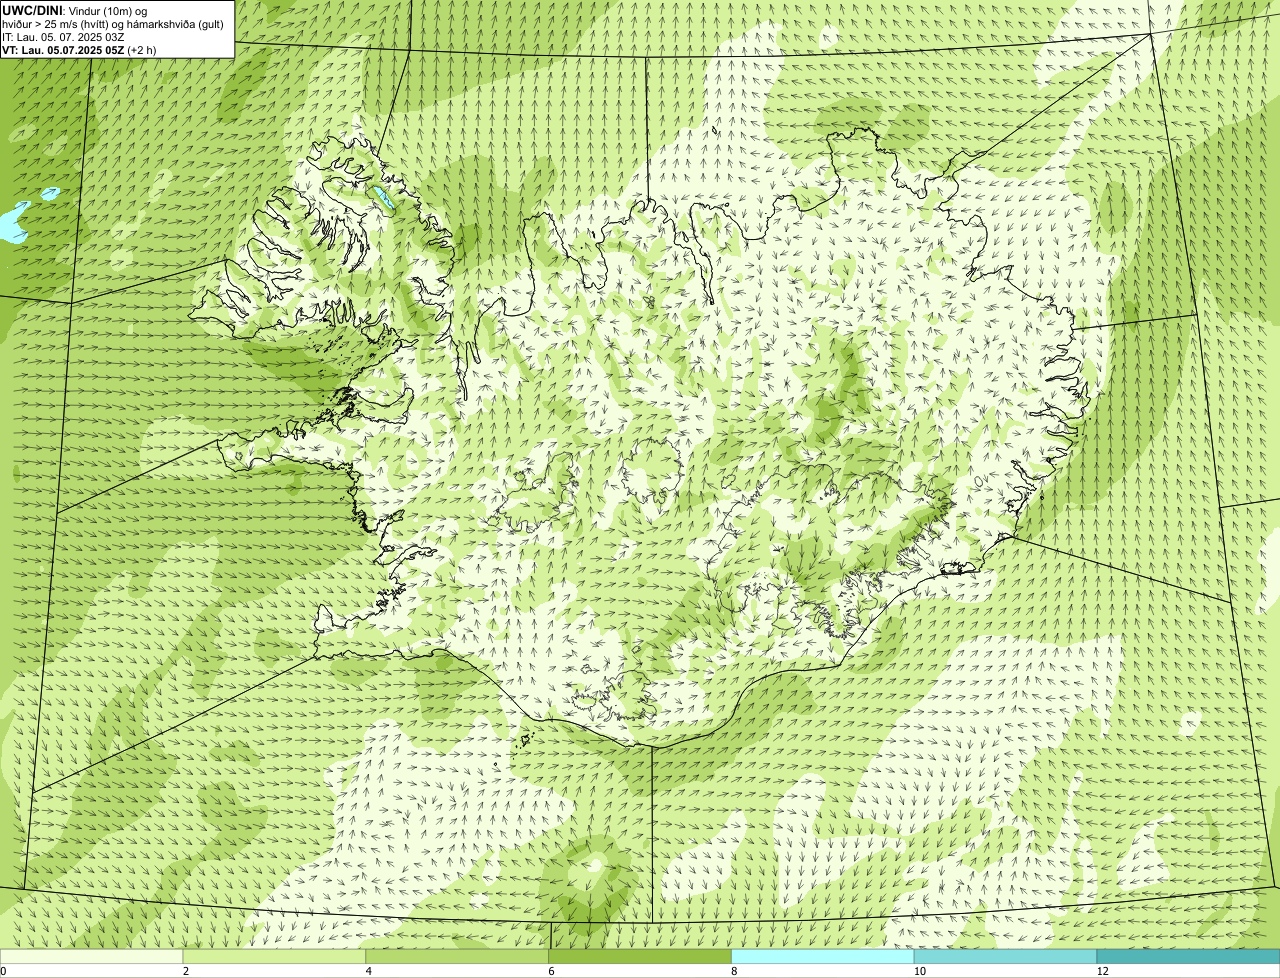The width and height of the screenshot is (1280, 978).
Task: Click the "8" label on the colour scale
Action: [734, 971]
